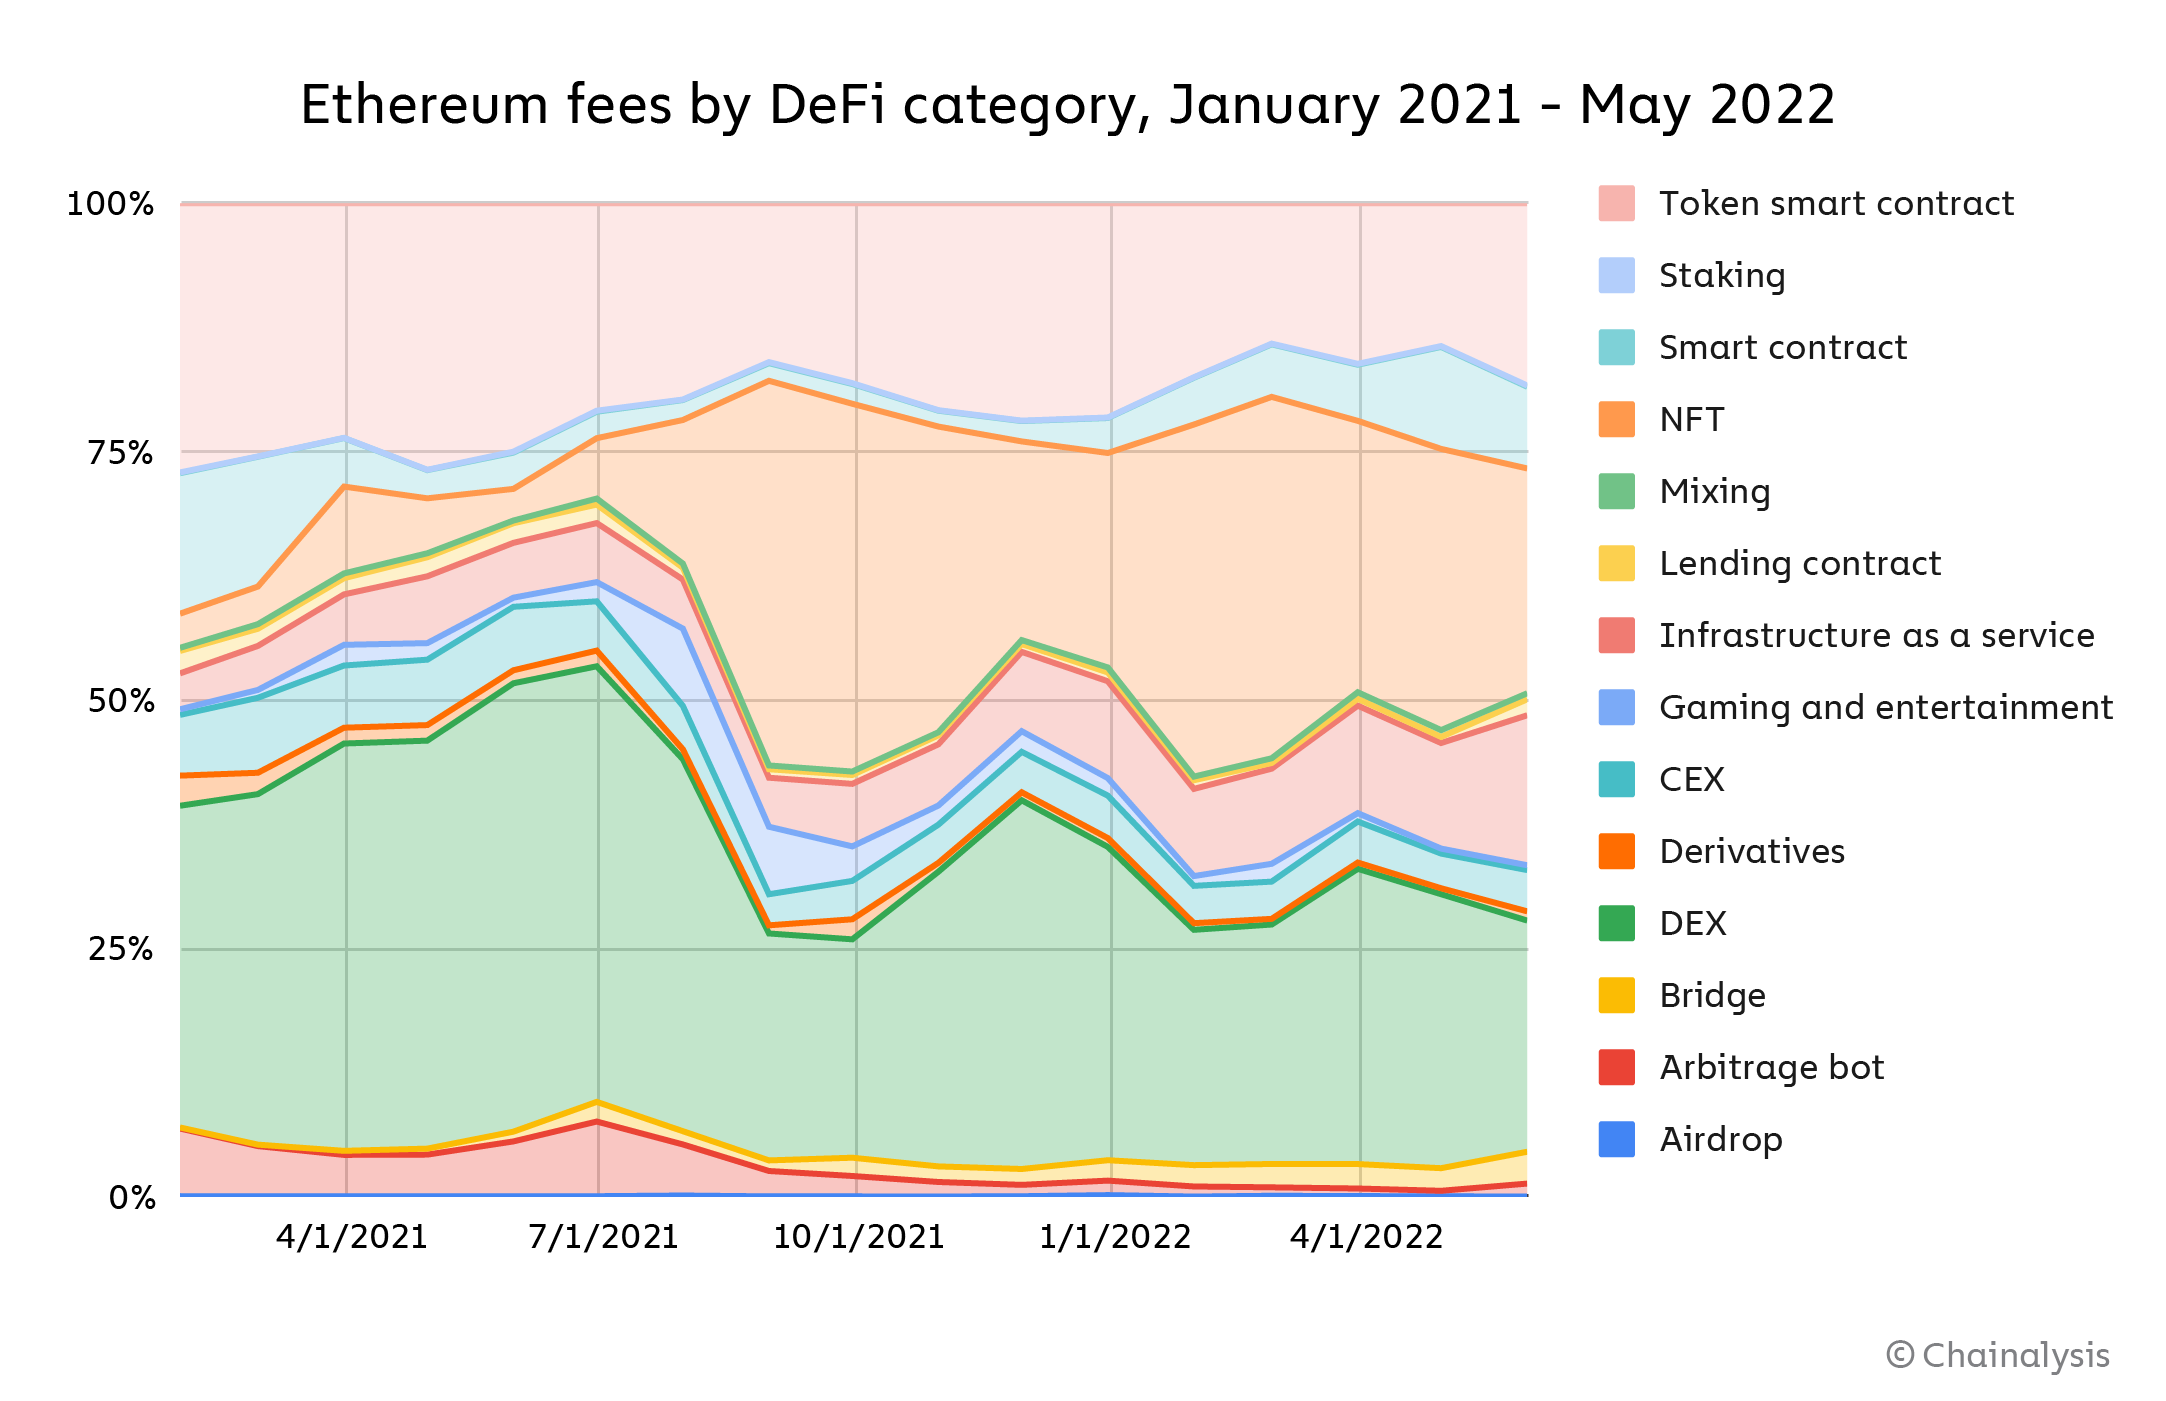
Task: Click the 7/1/2021 x-axis date label
Action: click(x=603, y=1237)
